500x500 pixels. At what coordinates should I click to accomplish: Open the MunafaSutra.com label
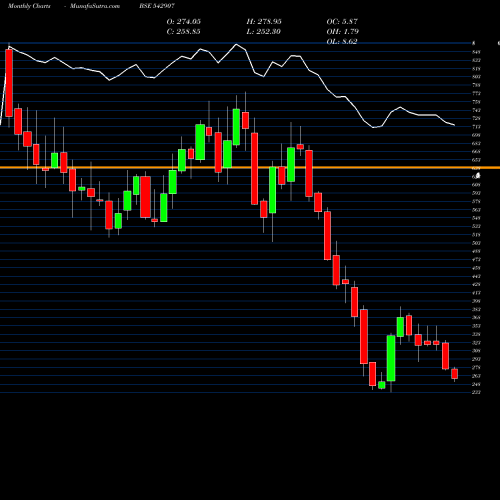pyautogui.click(x=95, y=6)
